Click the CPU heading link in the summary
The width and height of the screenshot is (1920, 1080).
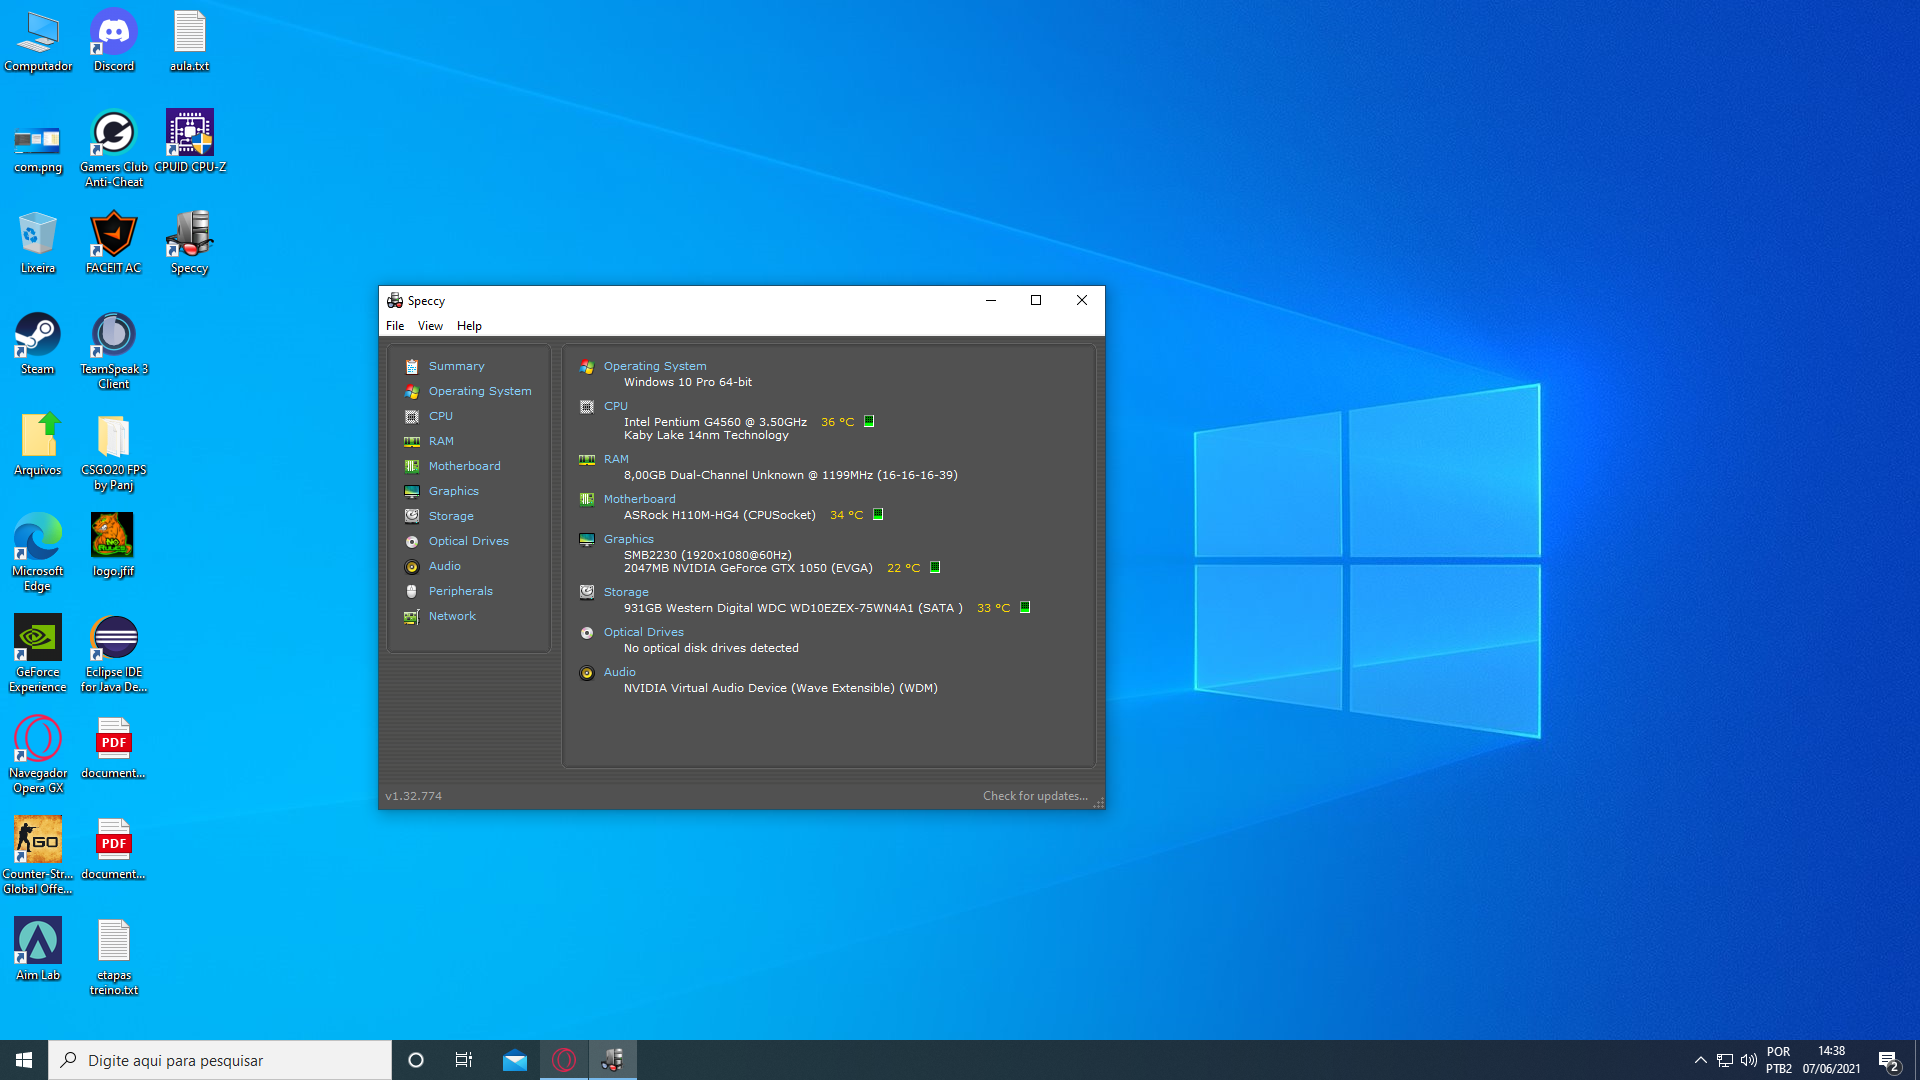616,406
